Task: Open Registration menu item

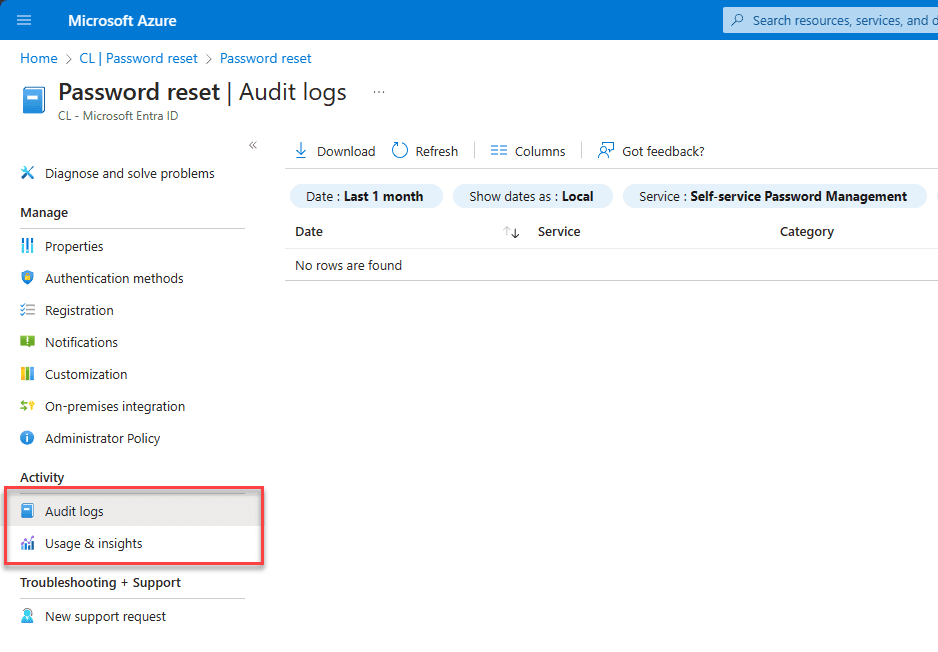Action: tap(79, 310)
